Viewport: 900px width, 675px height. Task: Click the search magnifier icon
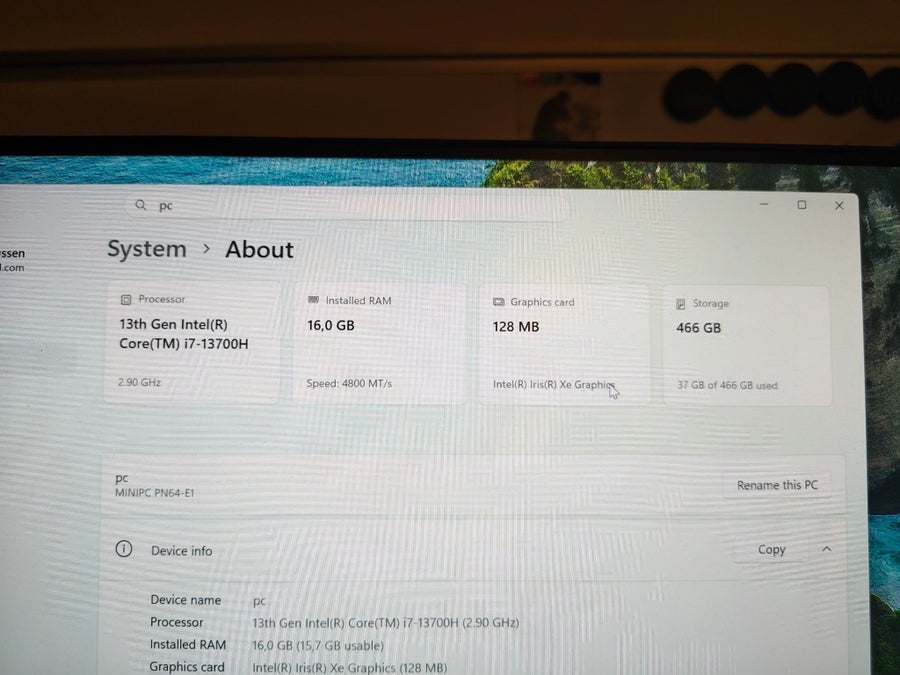point(141,205)
